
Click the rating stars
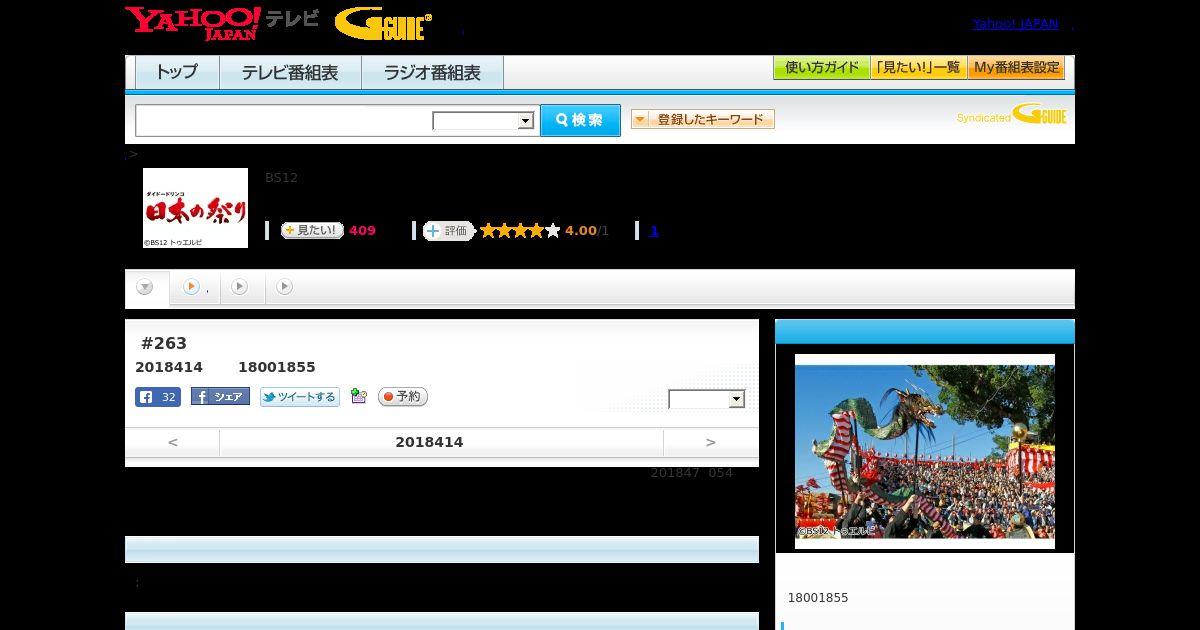pyautogui.click(x=520, y=231)
